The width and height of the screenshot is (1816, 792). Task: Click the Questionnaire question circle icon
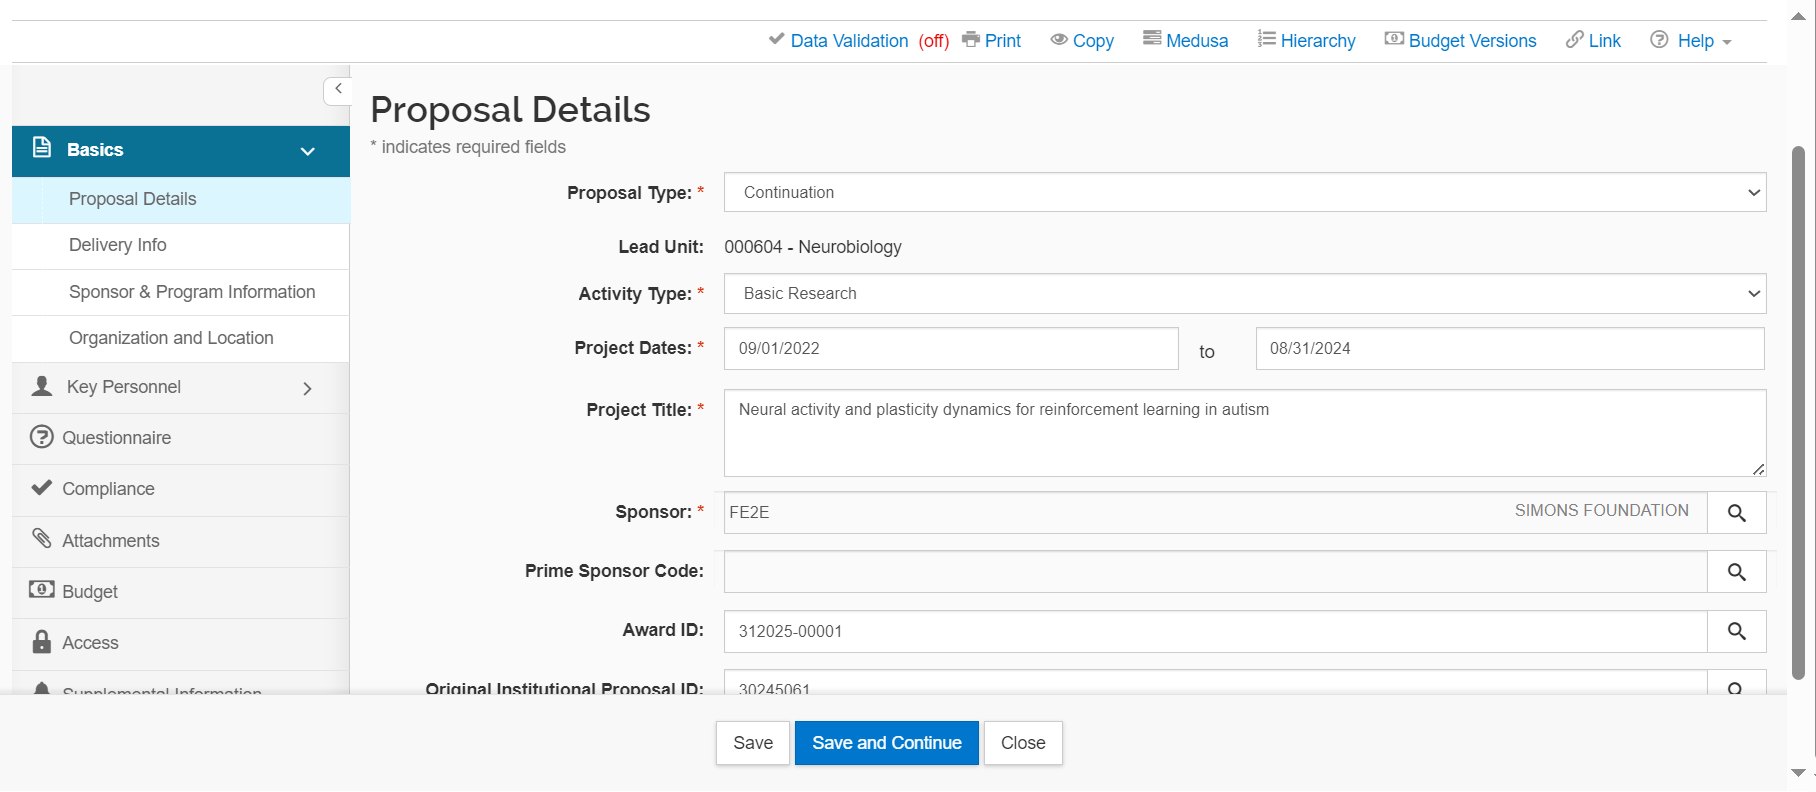(x=42, y=437)
